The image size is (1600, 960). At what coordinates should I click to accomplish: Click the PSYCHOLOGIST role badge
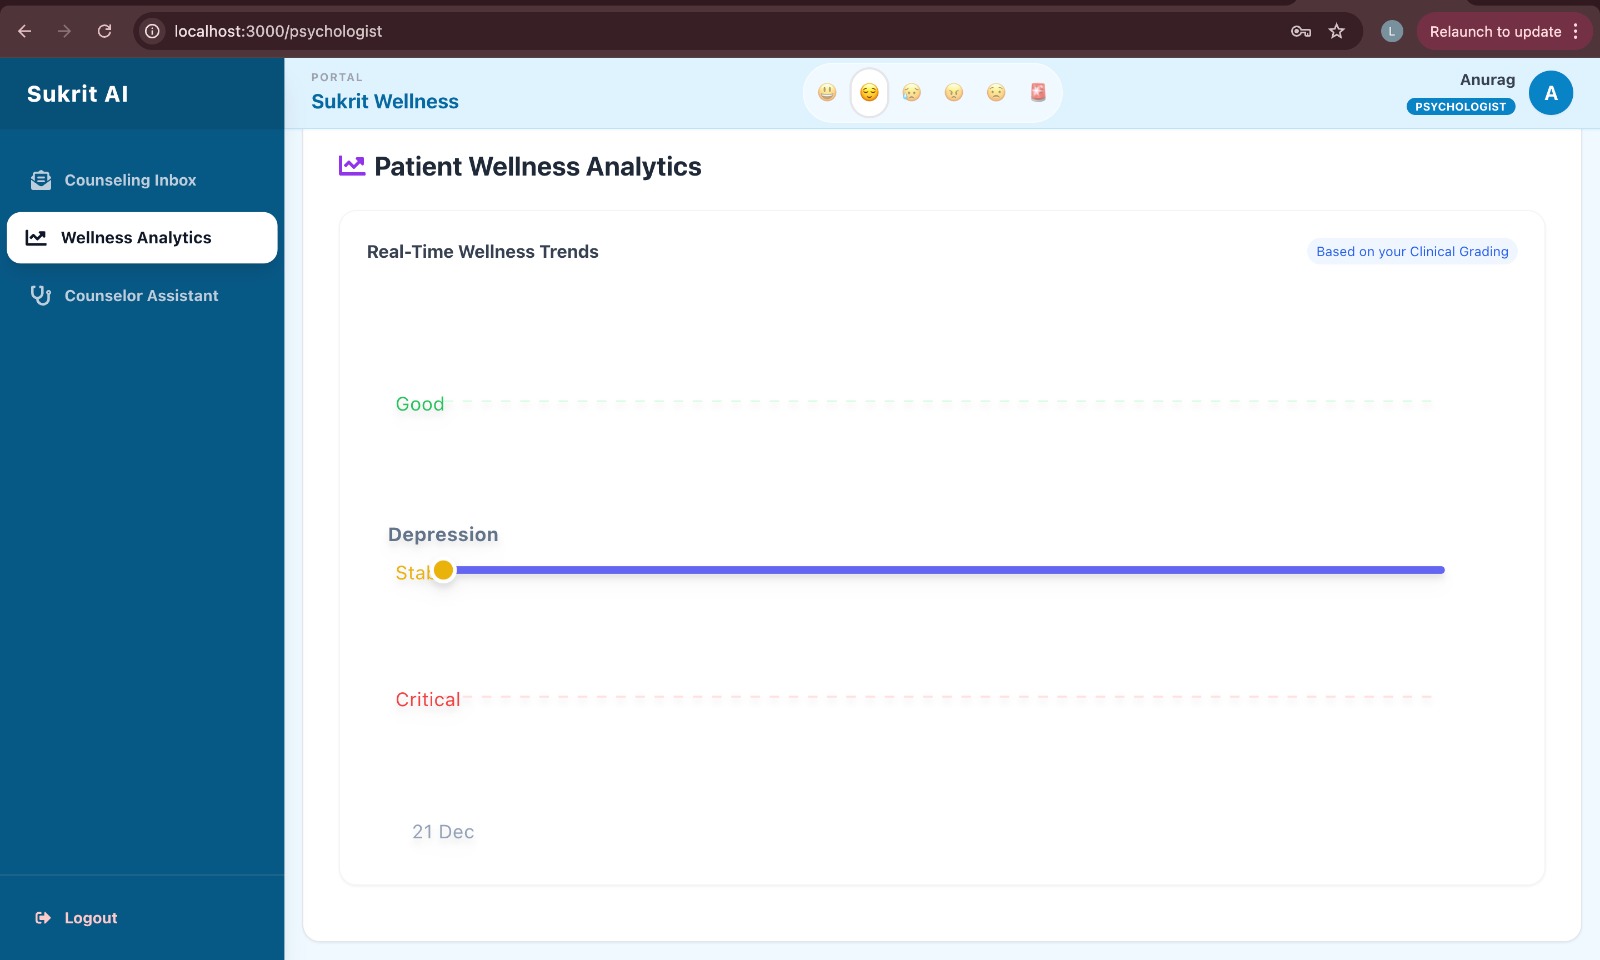(x=1460, y=106)
